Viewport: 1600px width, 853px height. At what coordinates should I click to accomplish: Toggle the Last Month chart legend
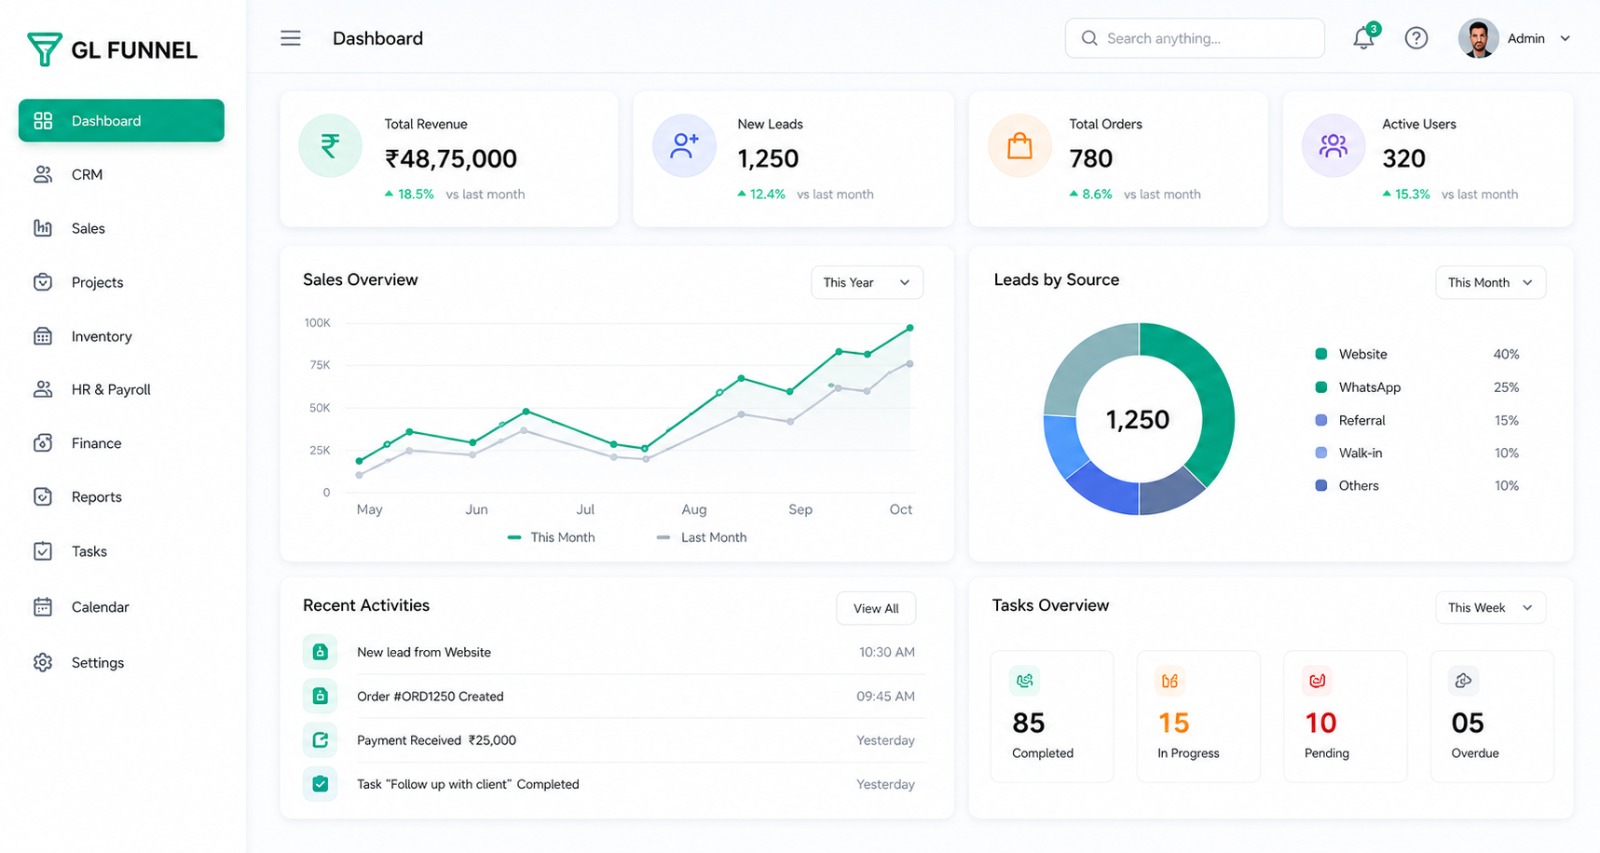coord(702,537)
